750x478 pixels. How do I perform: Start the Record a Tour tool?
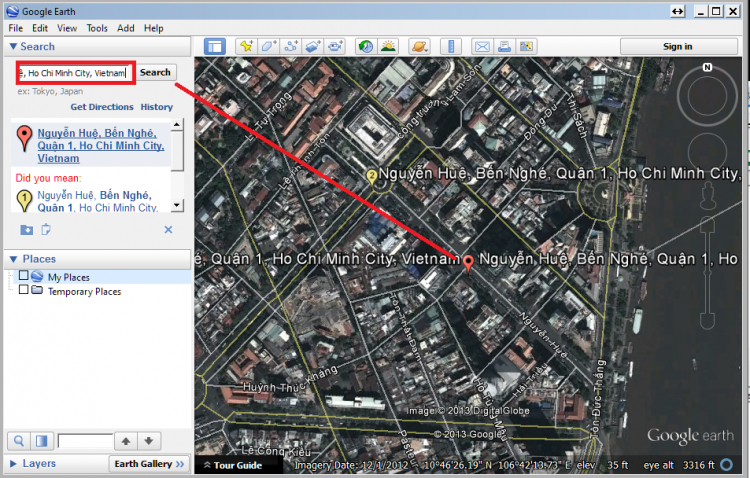click(x=335, y=46)
